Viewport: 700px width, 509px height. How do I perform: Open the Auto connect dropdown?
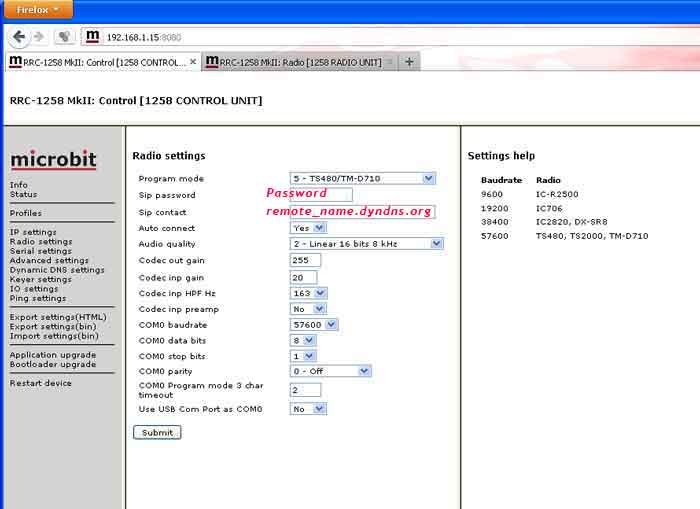click(x=308, y=228)
